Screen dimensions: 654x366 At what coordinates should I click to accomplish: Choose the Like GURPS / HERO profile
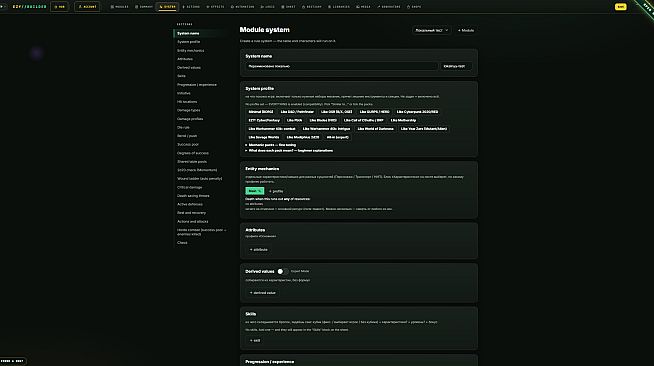[374, 112]
